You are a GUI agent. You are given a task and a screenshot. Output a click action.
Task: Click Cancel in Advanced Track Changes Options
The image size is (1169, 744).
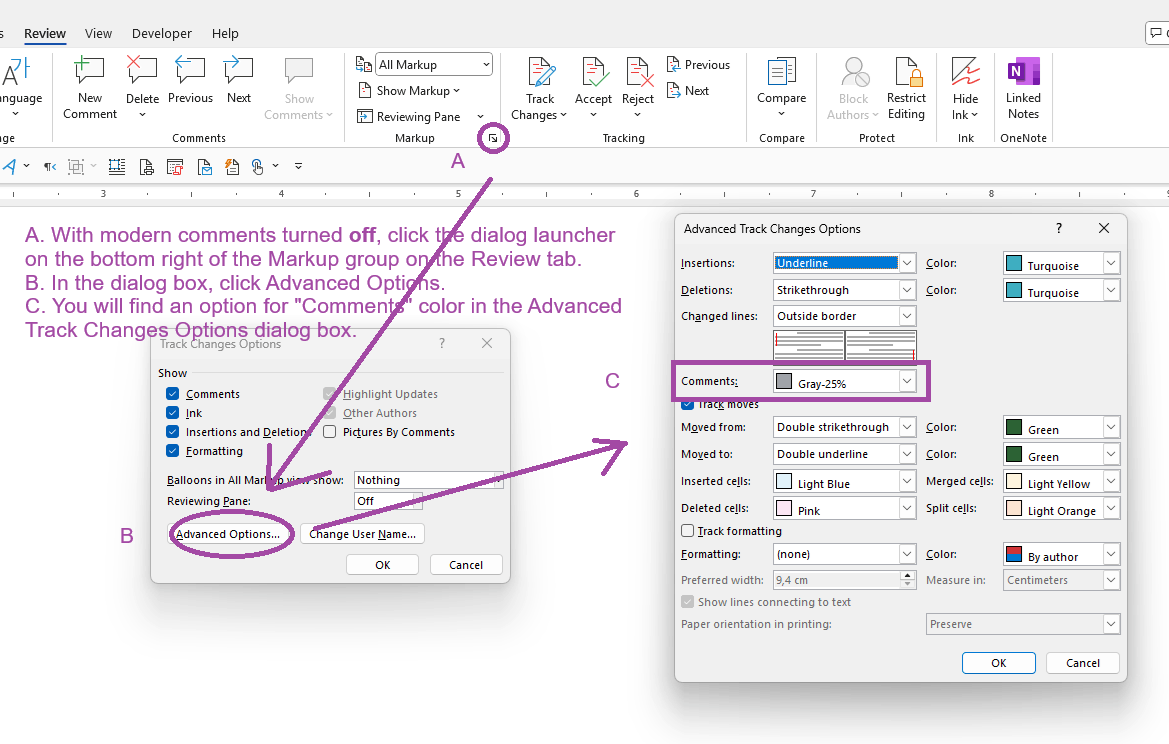(1083, 663)
